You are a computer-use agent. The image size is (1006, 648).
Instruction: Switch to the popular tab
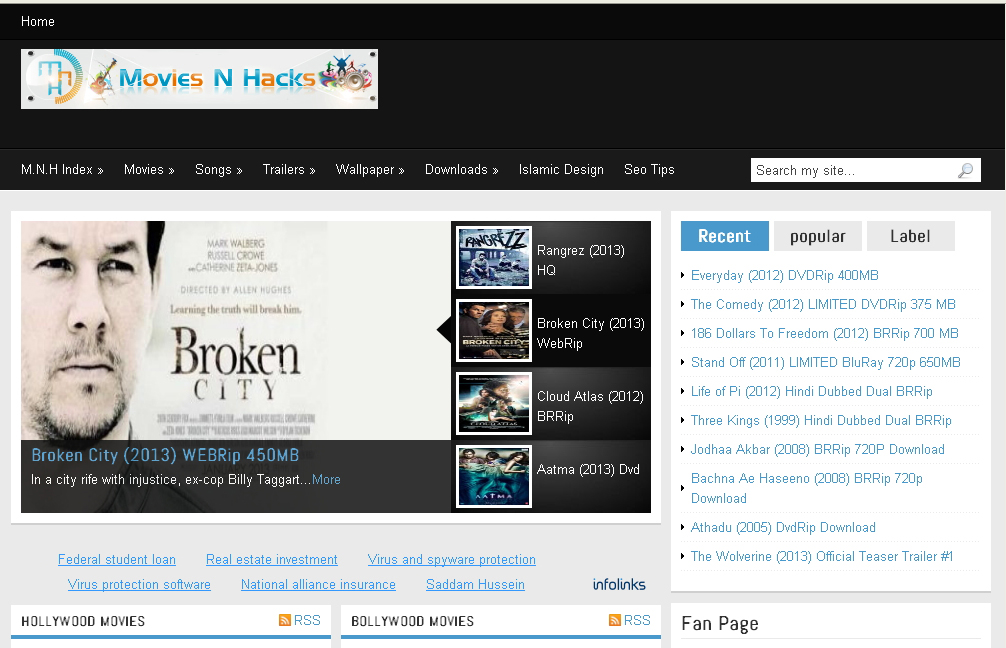click(817, 236)
